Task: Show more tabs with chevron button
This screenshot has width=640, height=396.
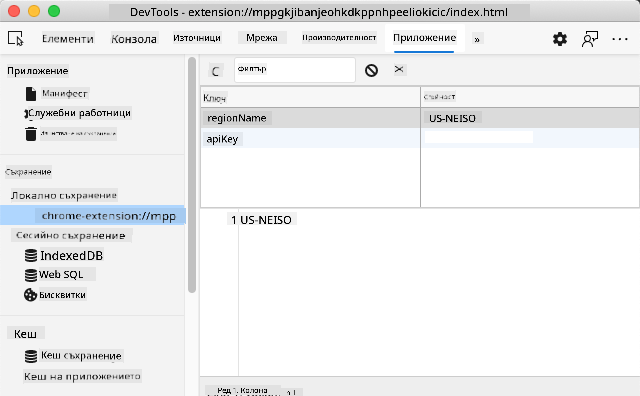Action: [477, 39]
